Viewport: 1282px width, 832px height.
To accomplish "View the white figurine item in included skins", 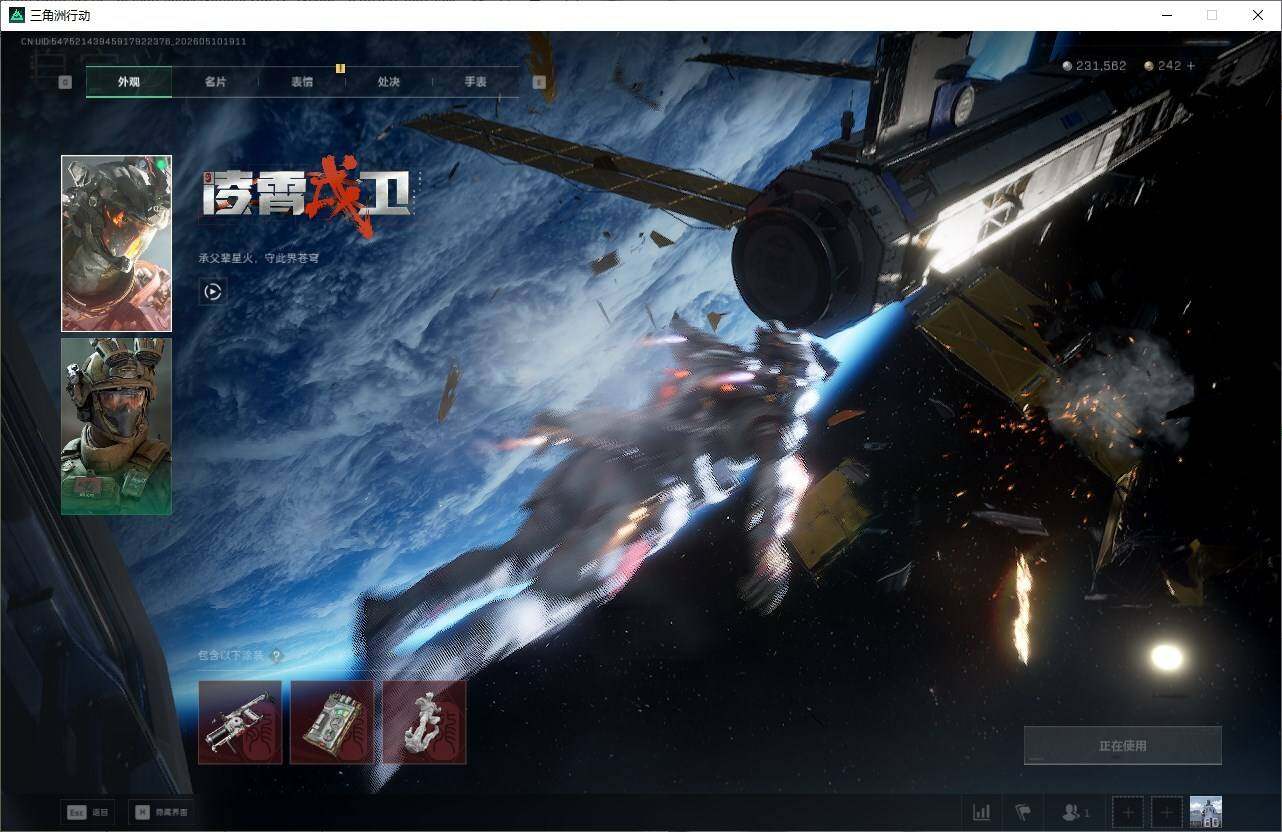I will (x=424, y=722).
